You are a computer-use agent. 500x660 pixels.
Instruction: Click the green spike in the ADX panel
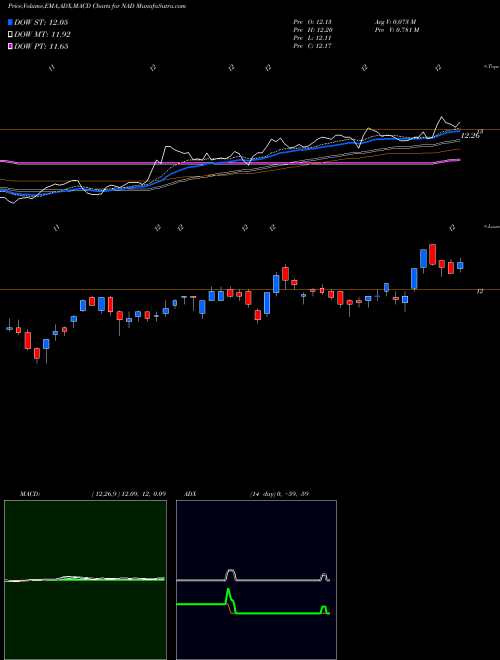pos(230,600)
